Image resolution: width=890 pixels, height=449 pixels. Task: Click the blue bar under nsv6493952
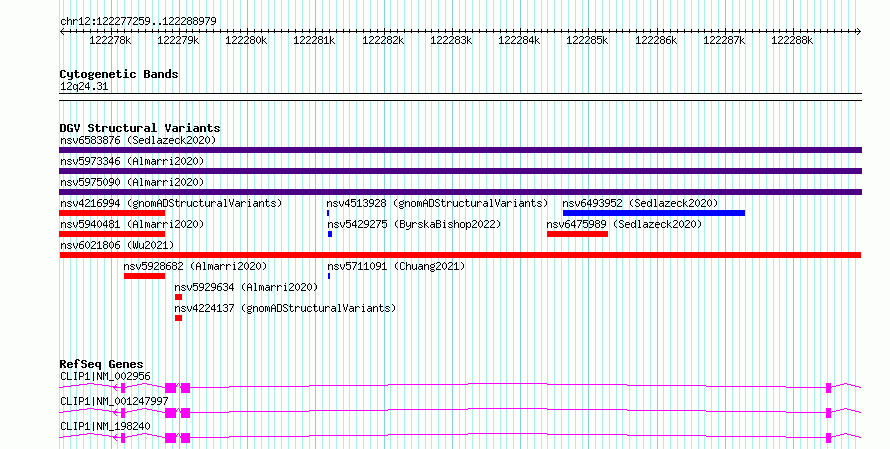654,213
